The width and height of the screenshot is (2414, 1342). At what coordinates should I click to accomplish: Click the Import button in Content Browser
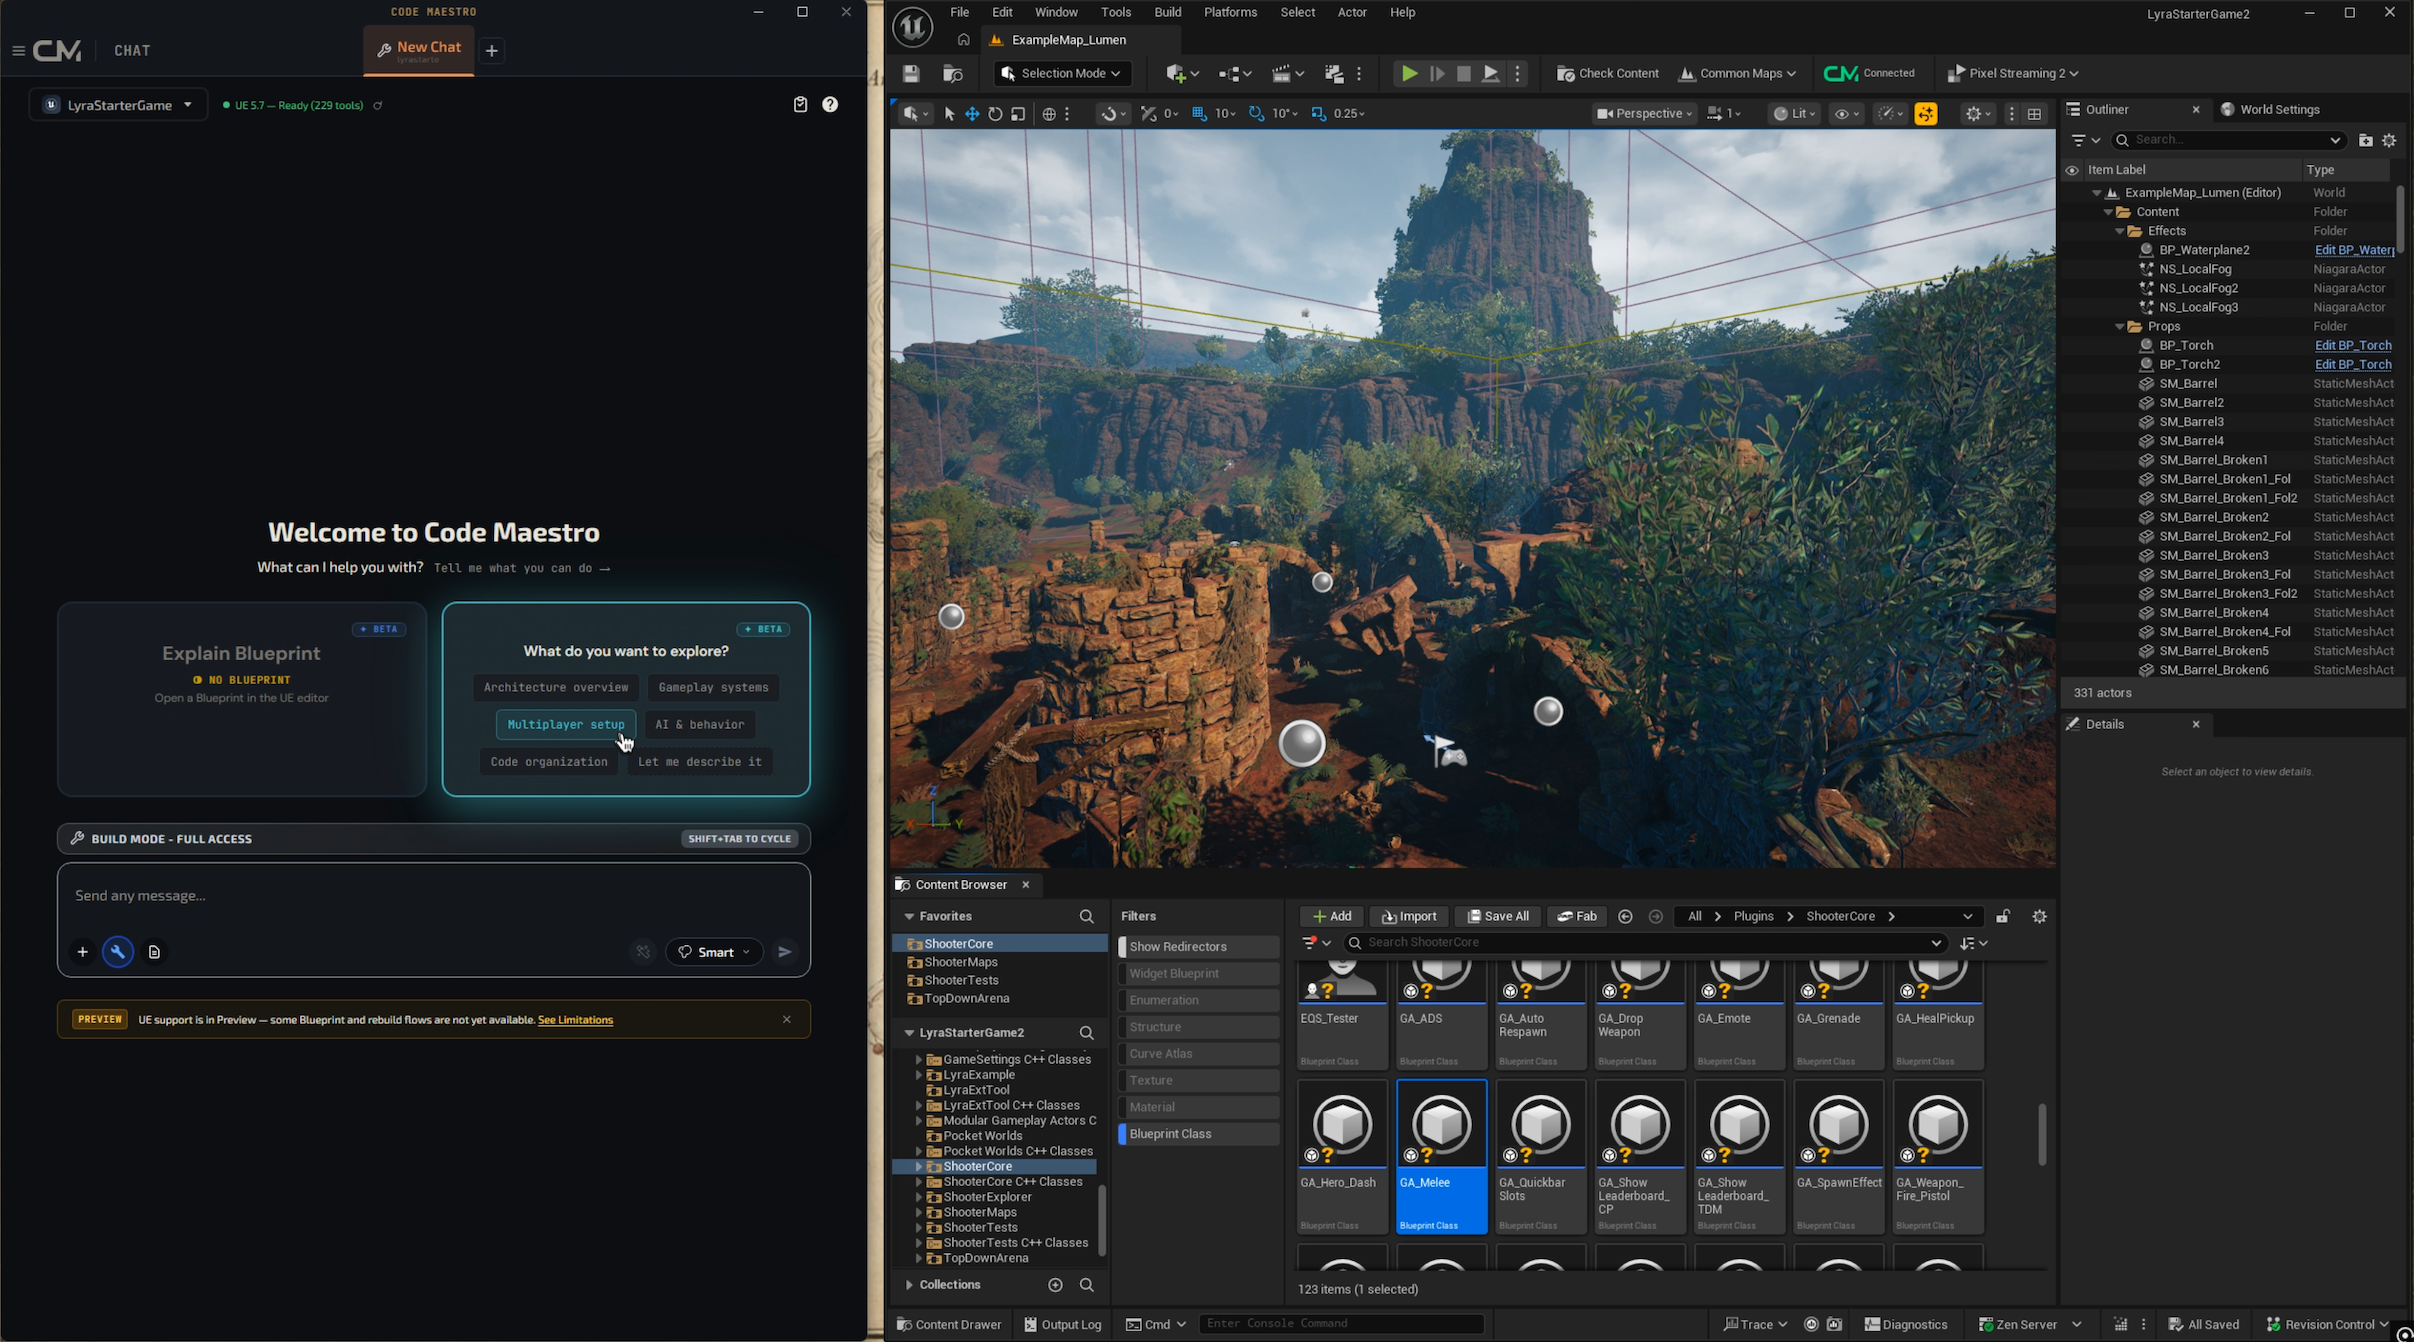[x=1409, y=916]
